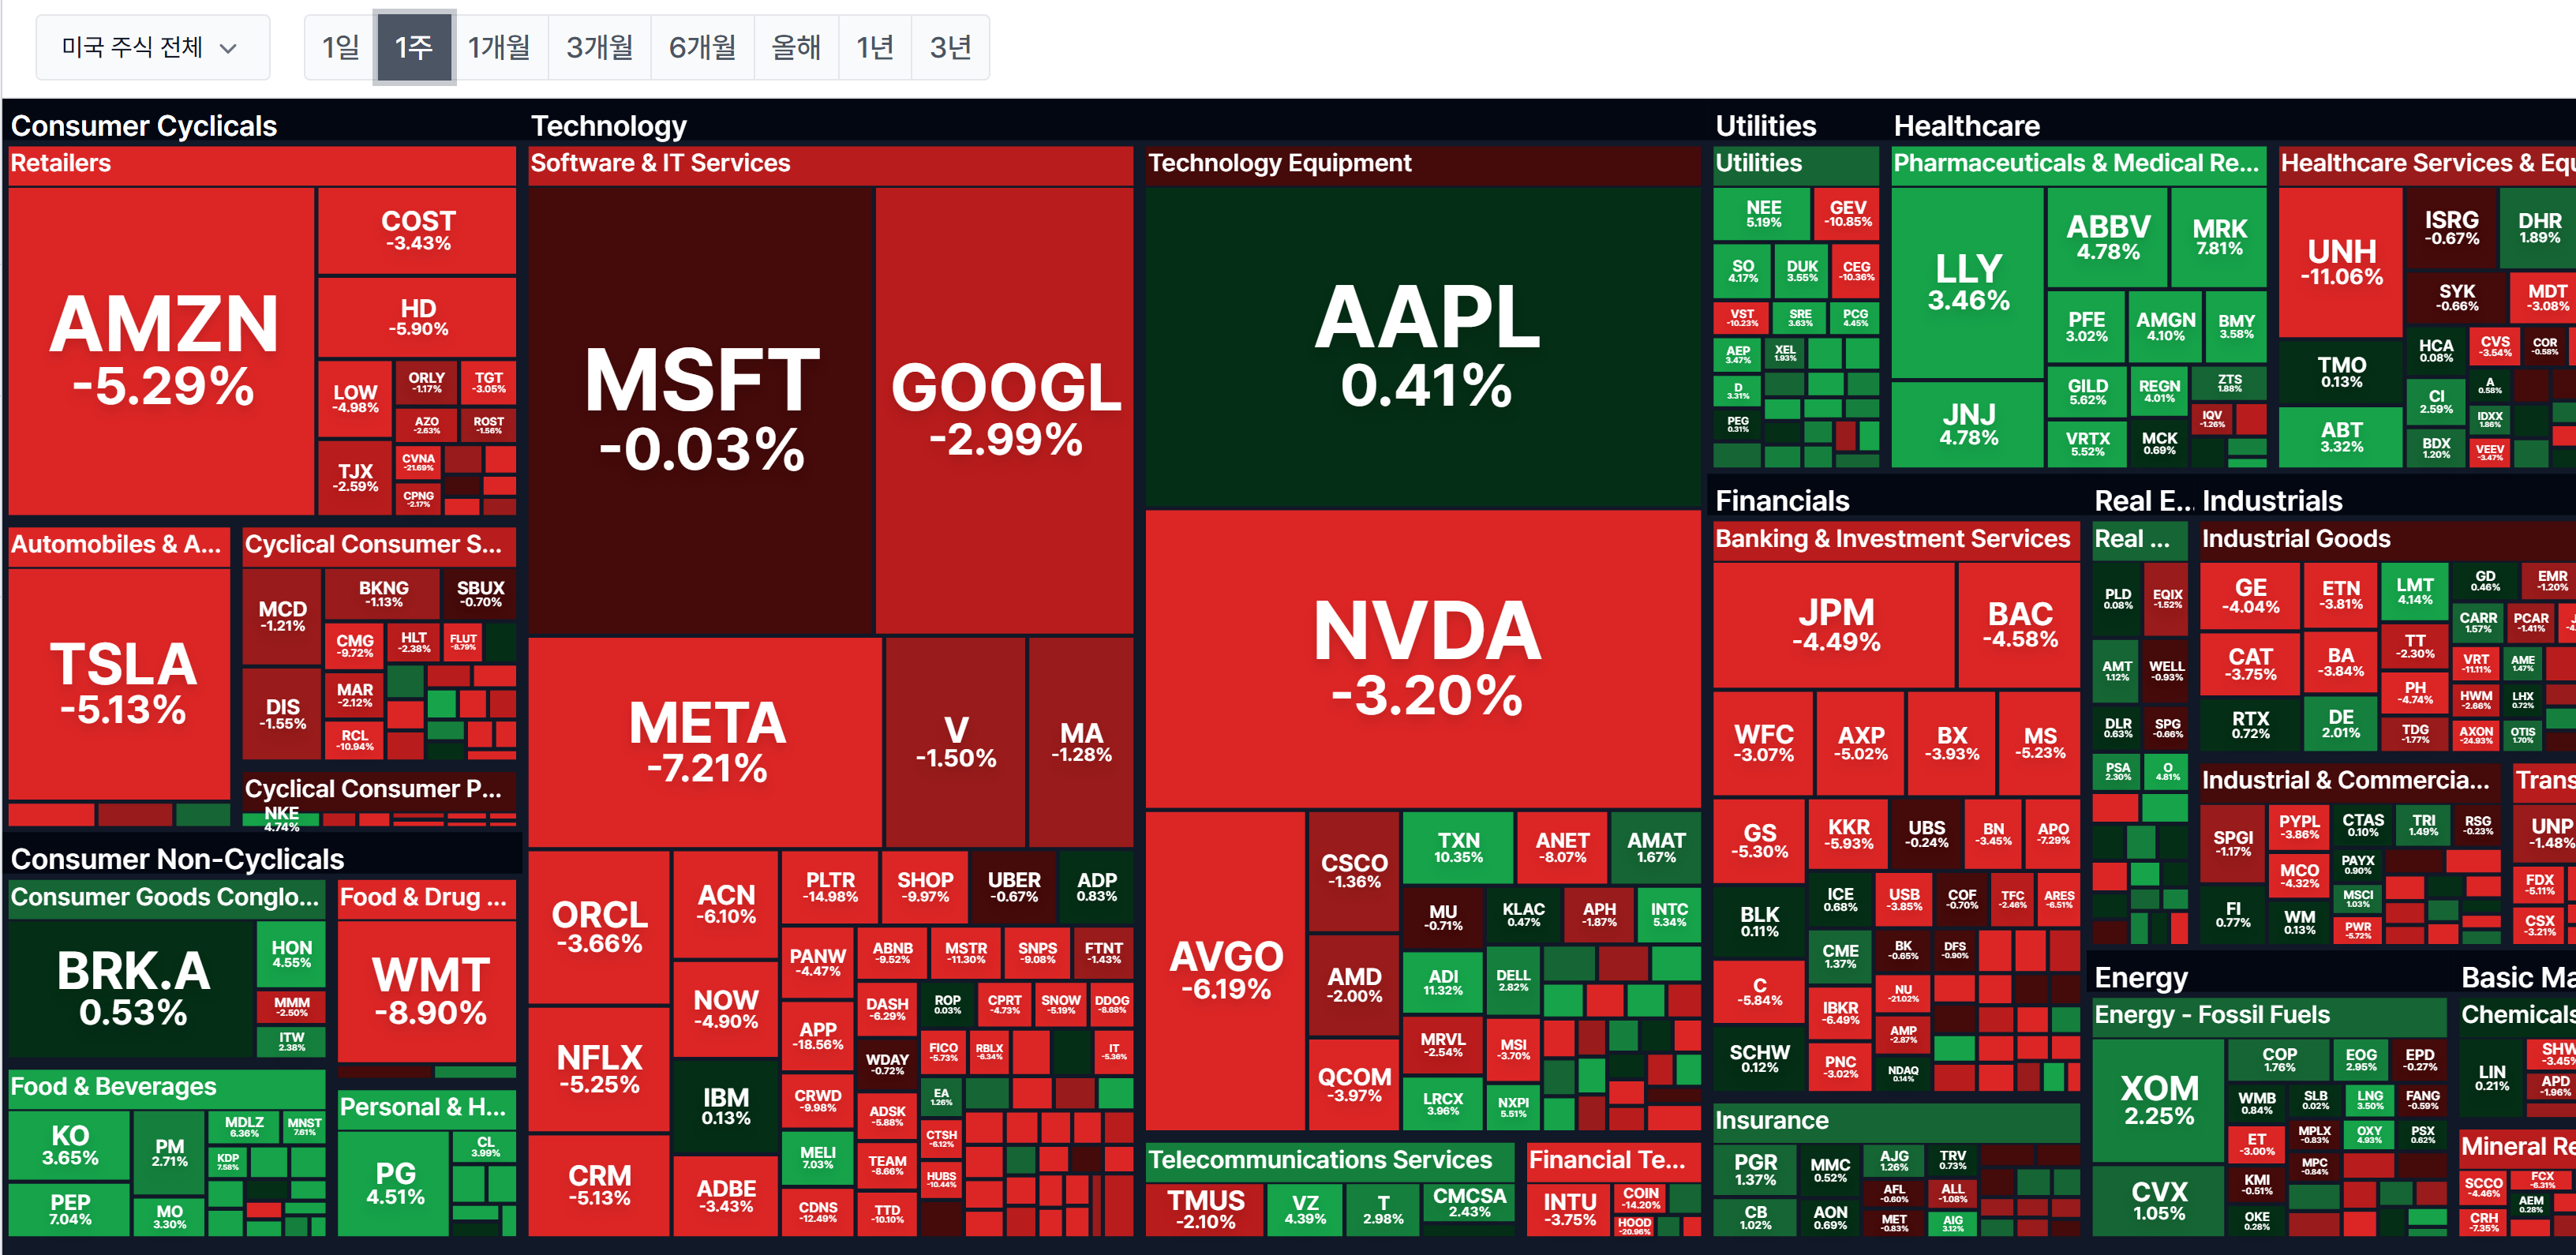Click the XOM energy tile
Viewport: 2576px width, 1255px height.
pyautogui.click(x=2158, y=1099)
